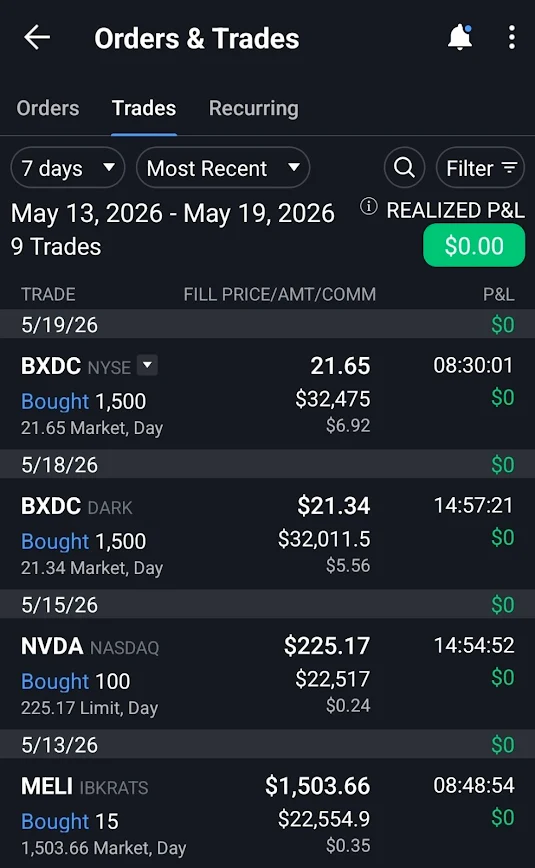Open the MELI IBKRATS trade row
Viewport: 535px width, 868px height.
268,813
